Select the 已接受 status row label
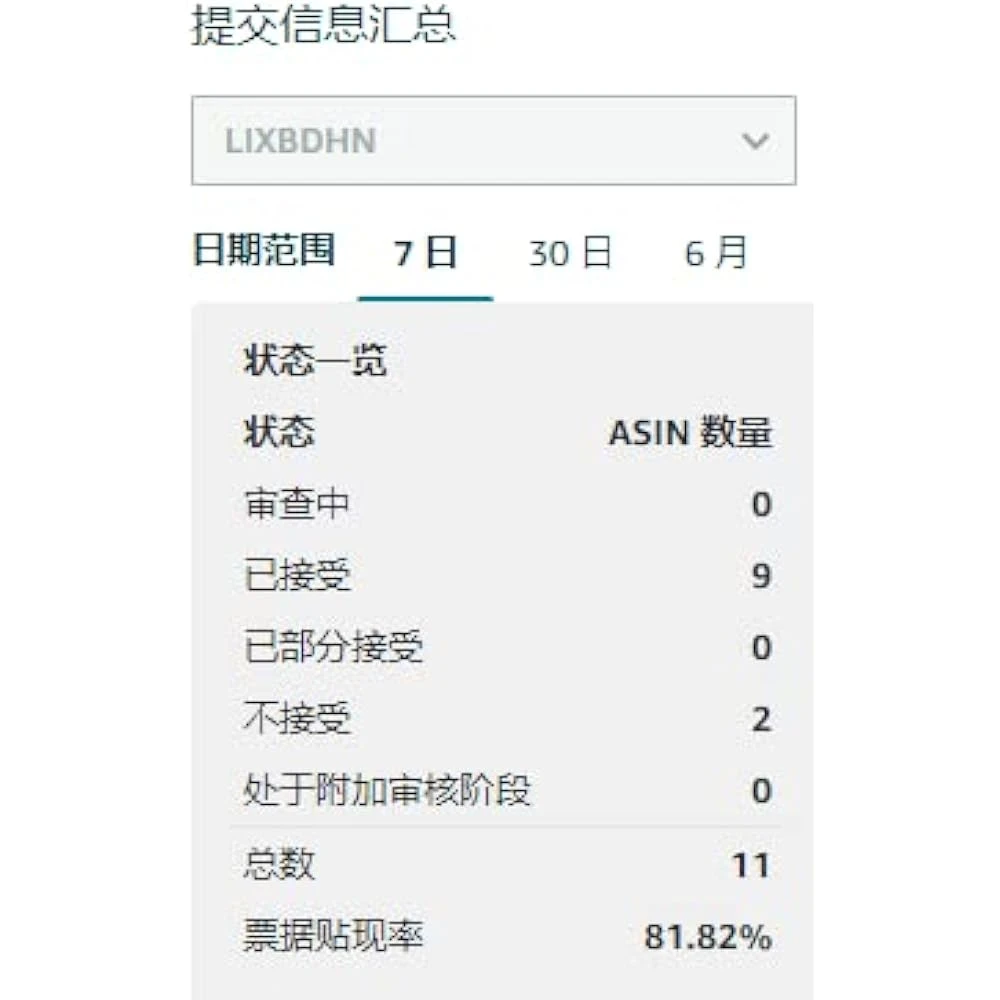The height and width of the screenshot is (1000, 1000). (297, 577)
